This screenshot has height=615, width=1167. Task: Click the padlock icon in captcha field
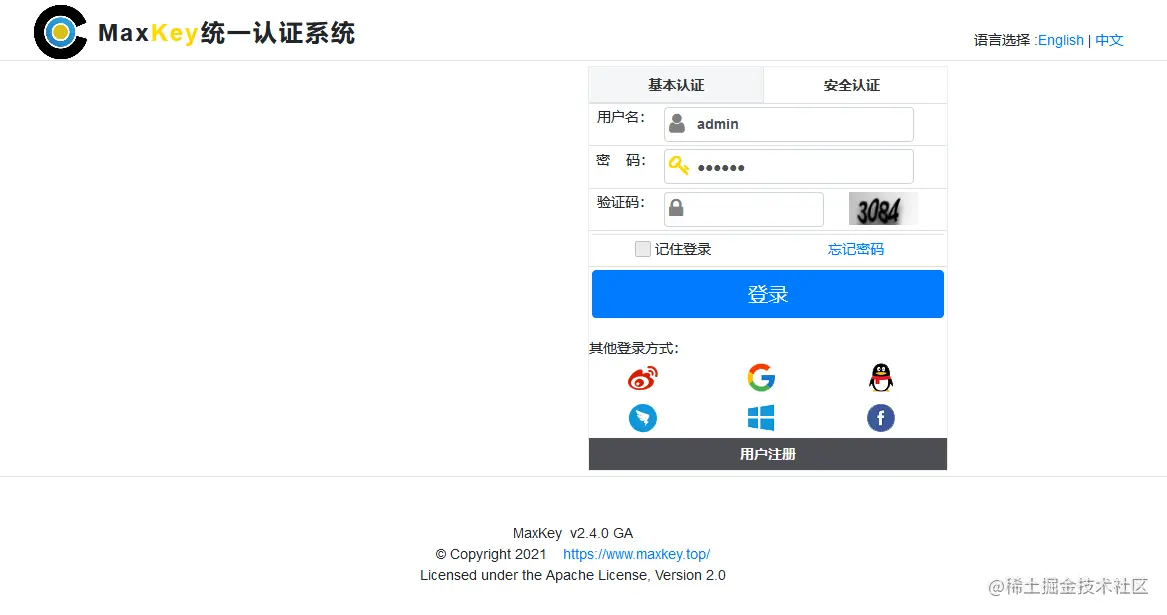point(676,208)
